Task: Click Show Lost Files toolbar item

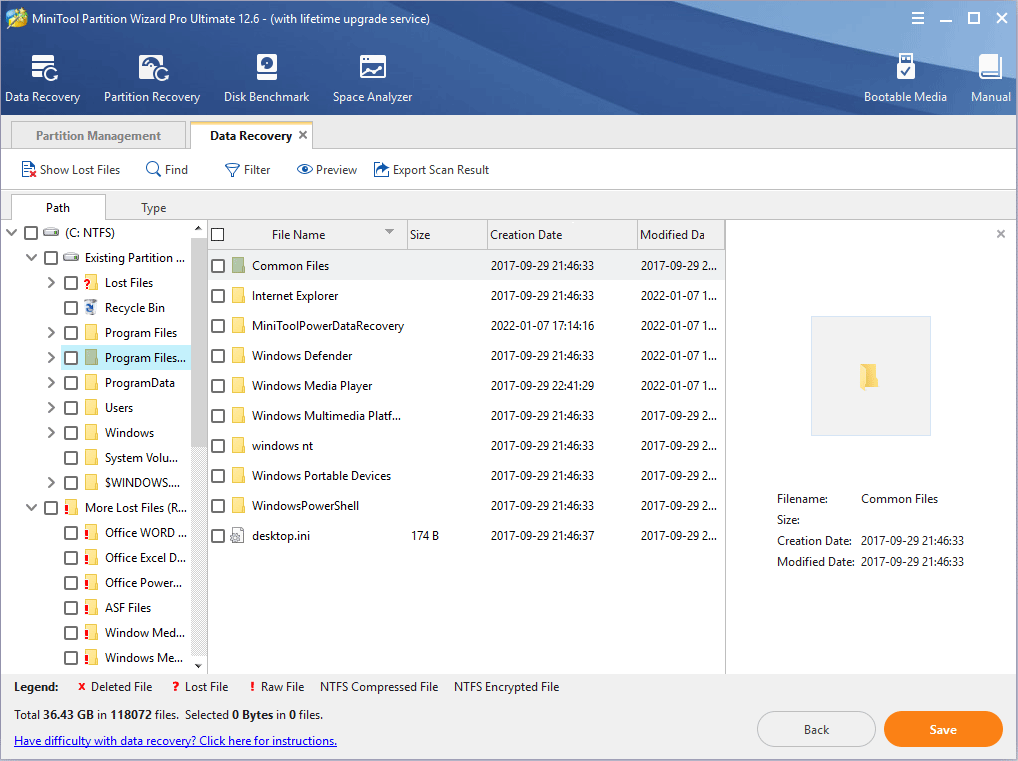Action: pos(70,169)
